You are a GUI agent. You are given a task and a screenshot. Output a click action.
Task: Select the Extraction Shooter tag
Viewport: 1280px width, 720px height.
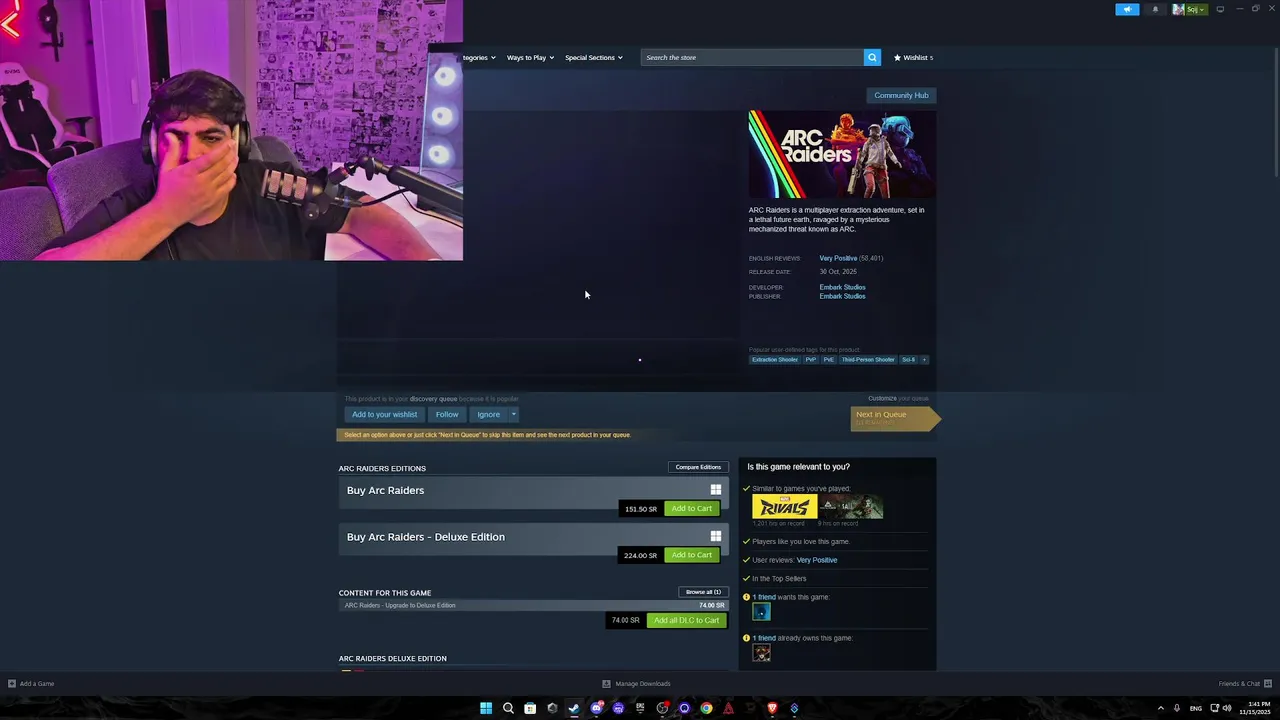[775, 359]
